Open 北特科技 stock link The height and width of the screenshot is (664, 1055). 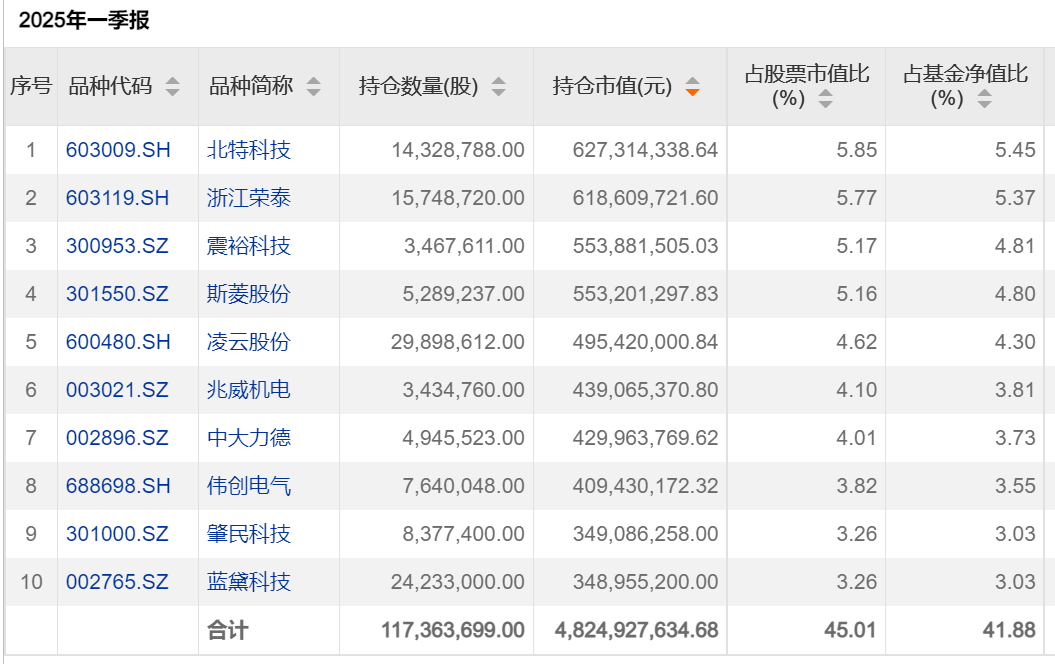[x=249, y=150]
